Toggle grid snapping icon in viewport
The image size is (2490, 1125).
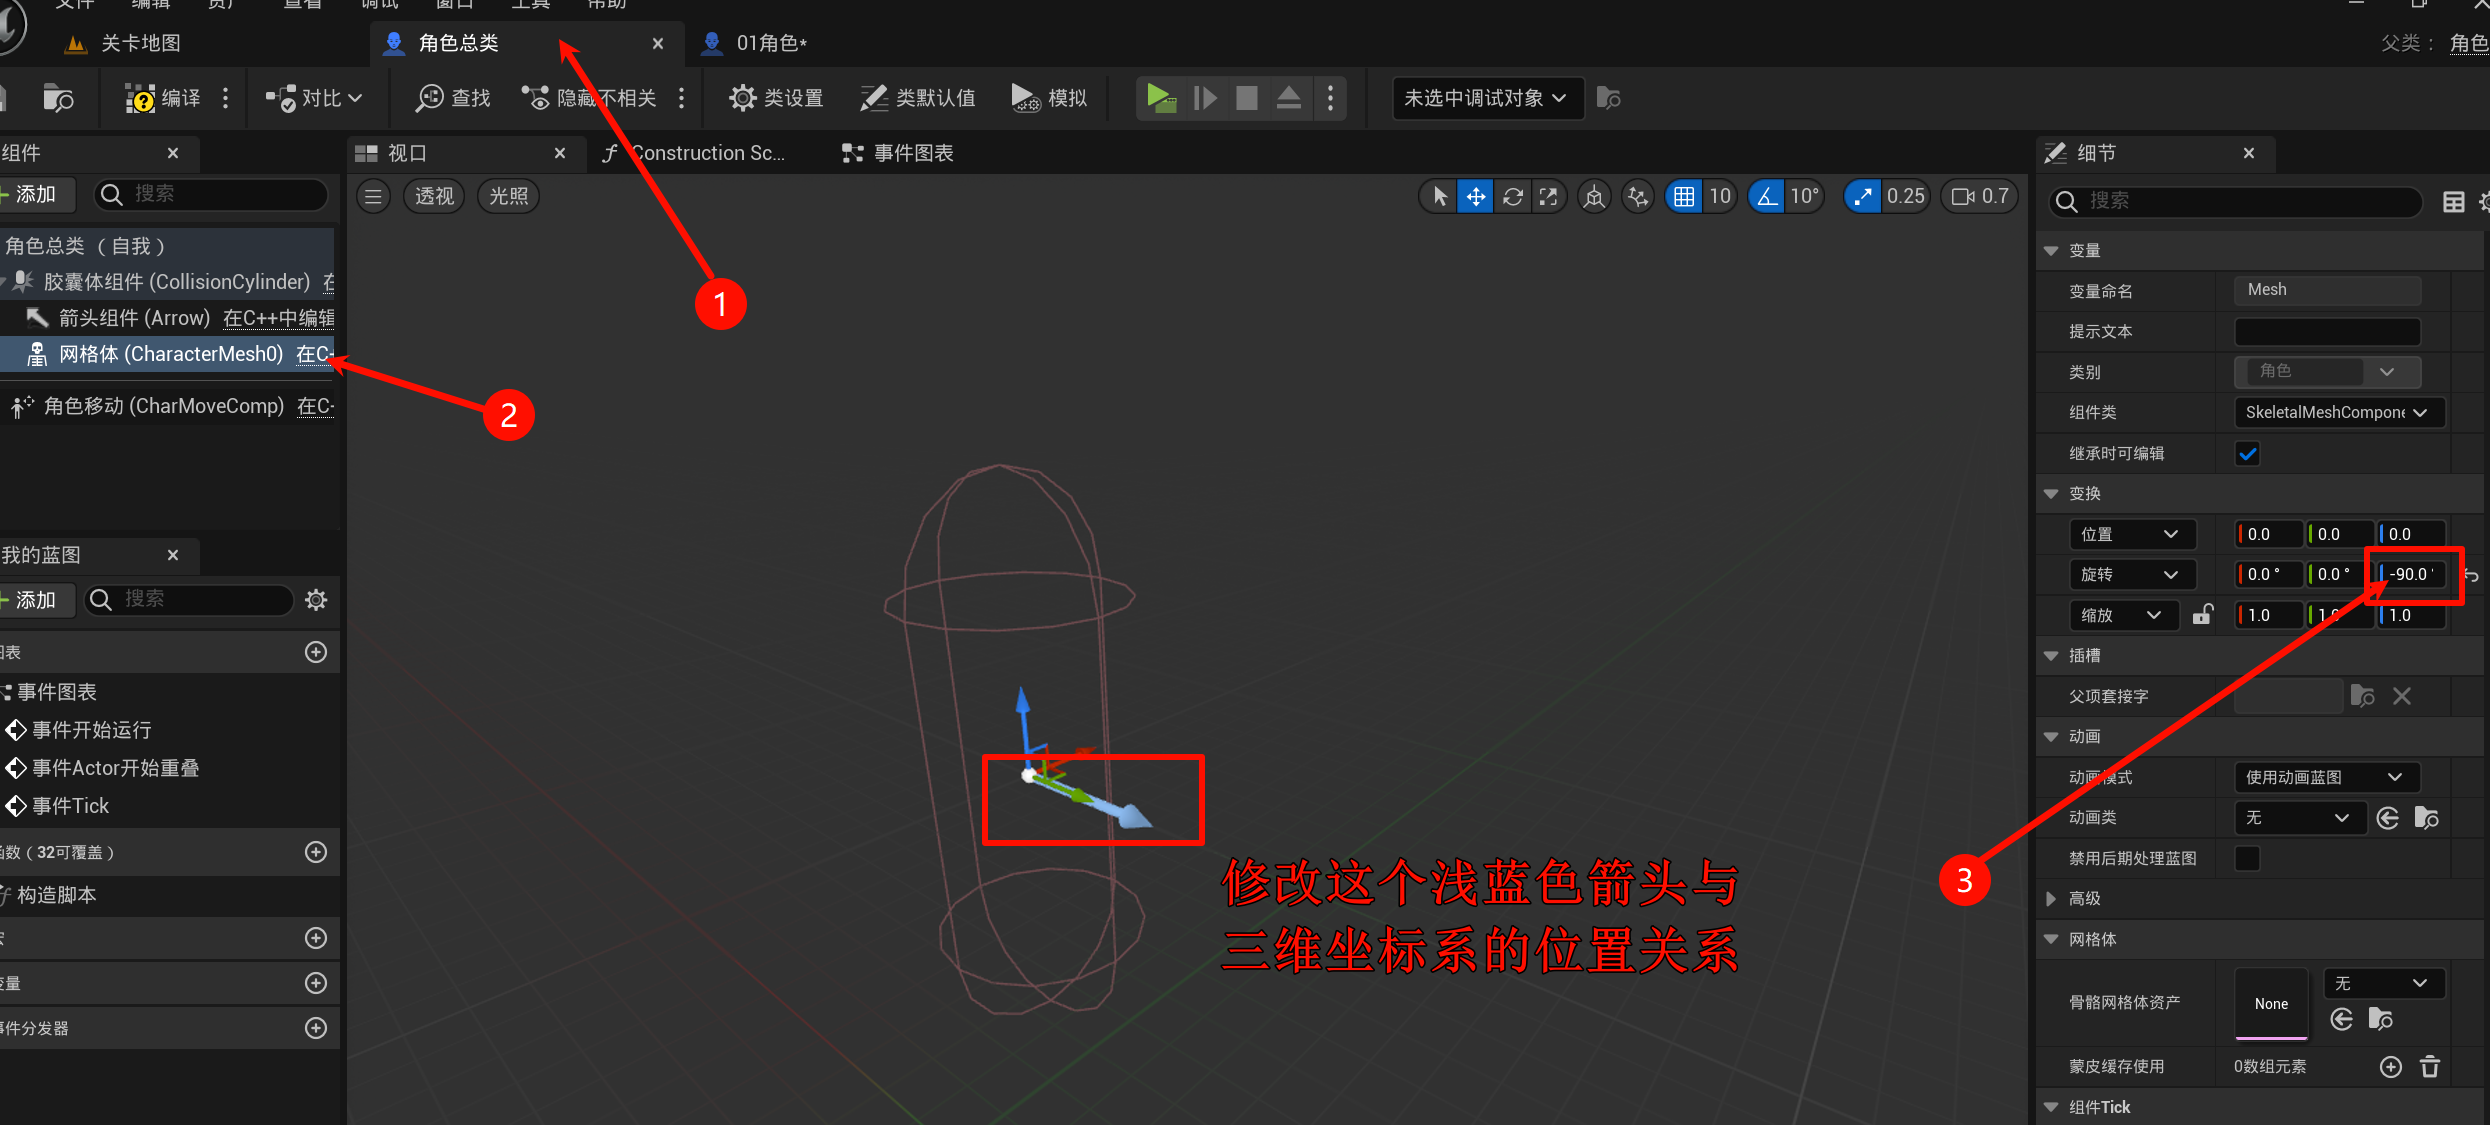click(1684, 197)
